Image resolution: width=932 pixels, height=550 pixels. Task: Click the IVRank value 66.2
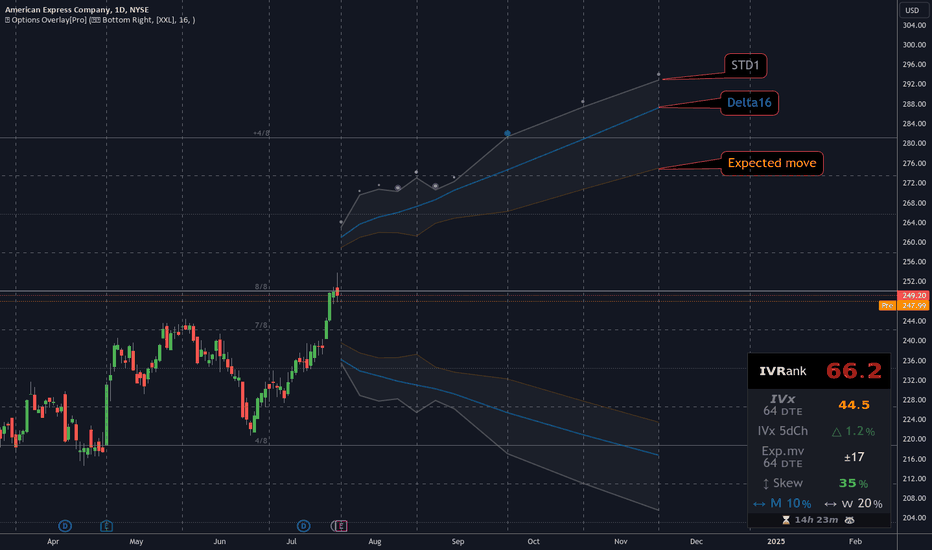pos(854,371)
